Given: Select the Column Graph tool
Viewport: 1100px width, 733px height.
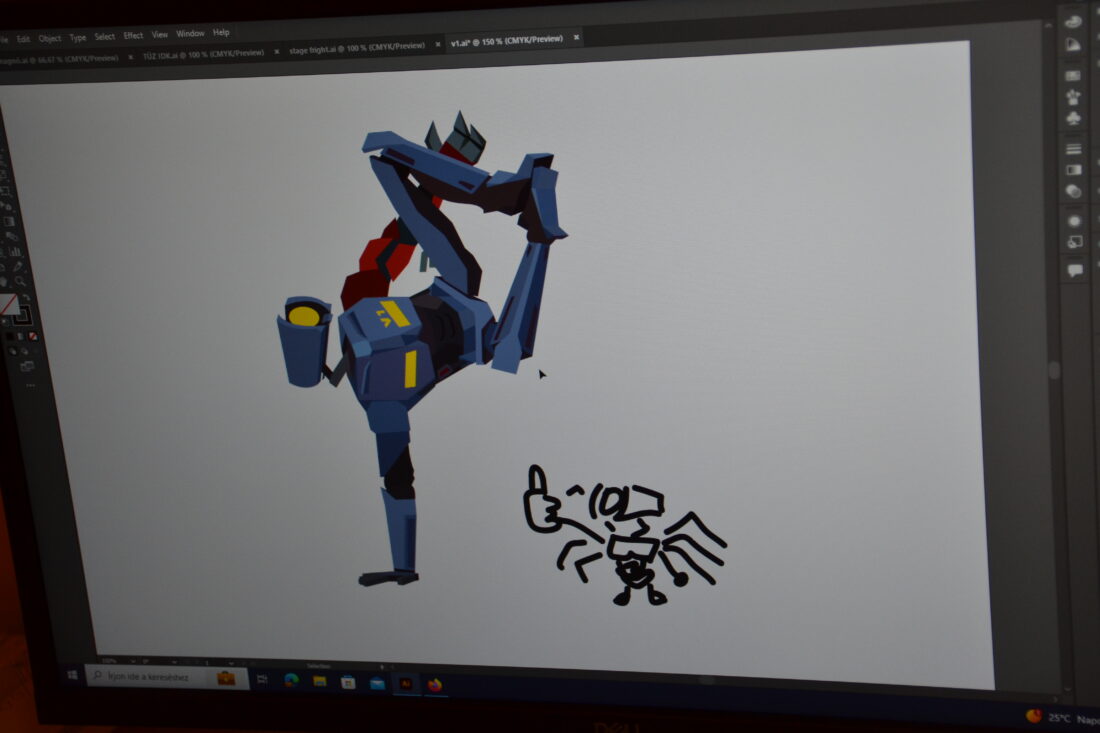Looking at the screenshot, I should pyautogui.click(x=15, y=251).
